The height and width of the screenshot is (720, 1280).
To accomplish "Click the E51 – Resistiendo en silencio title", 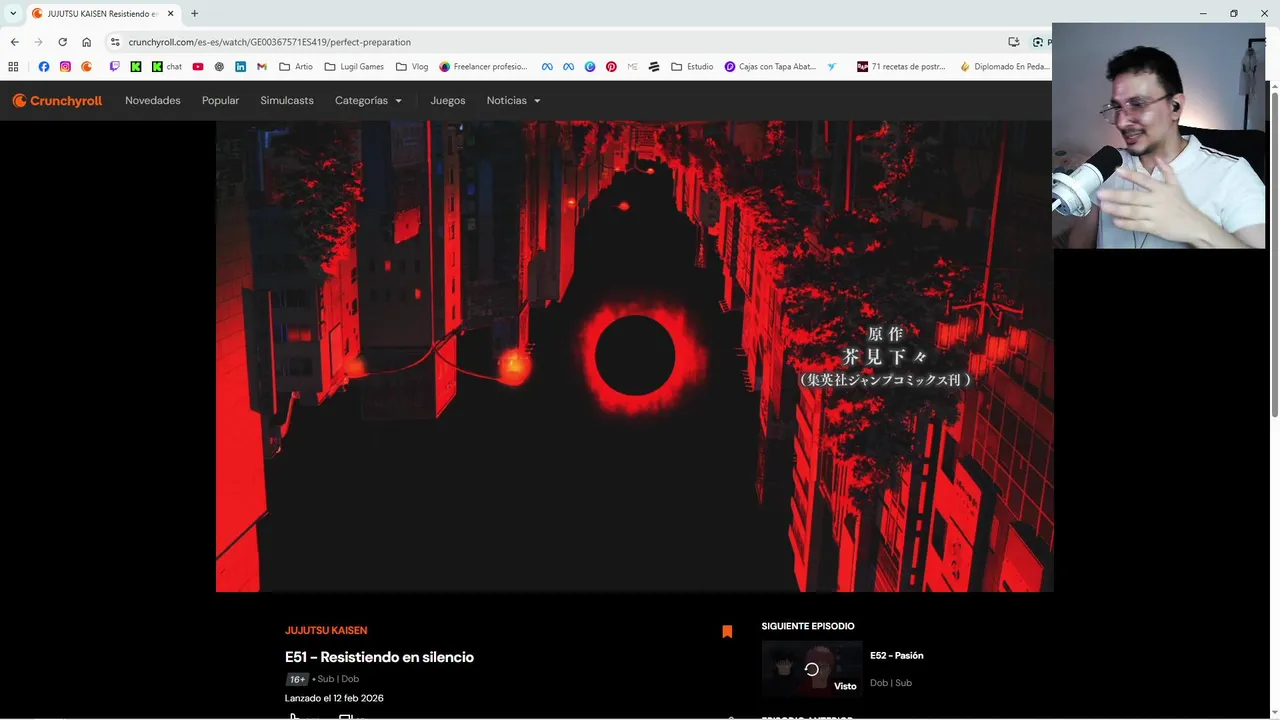I will click(x=379, y=657).
